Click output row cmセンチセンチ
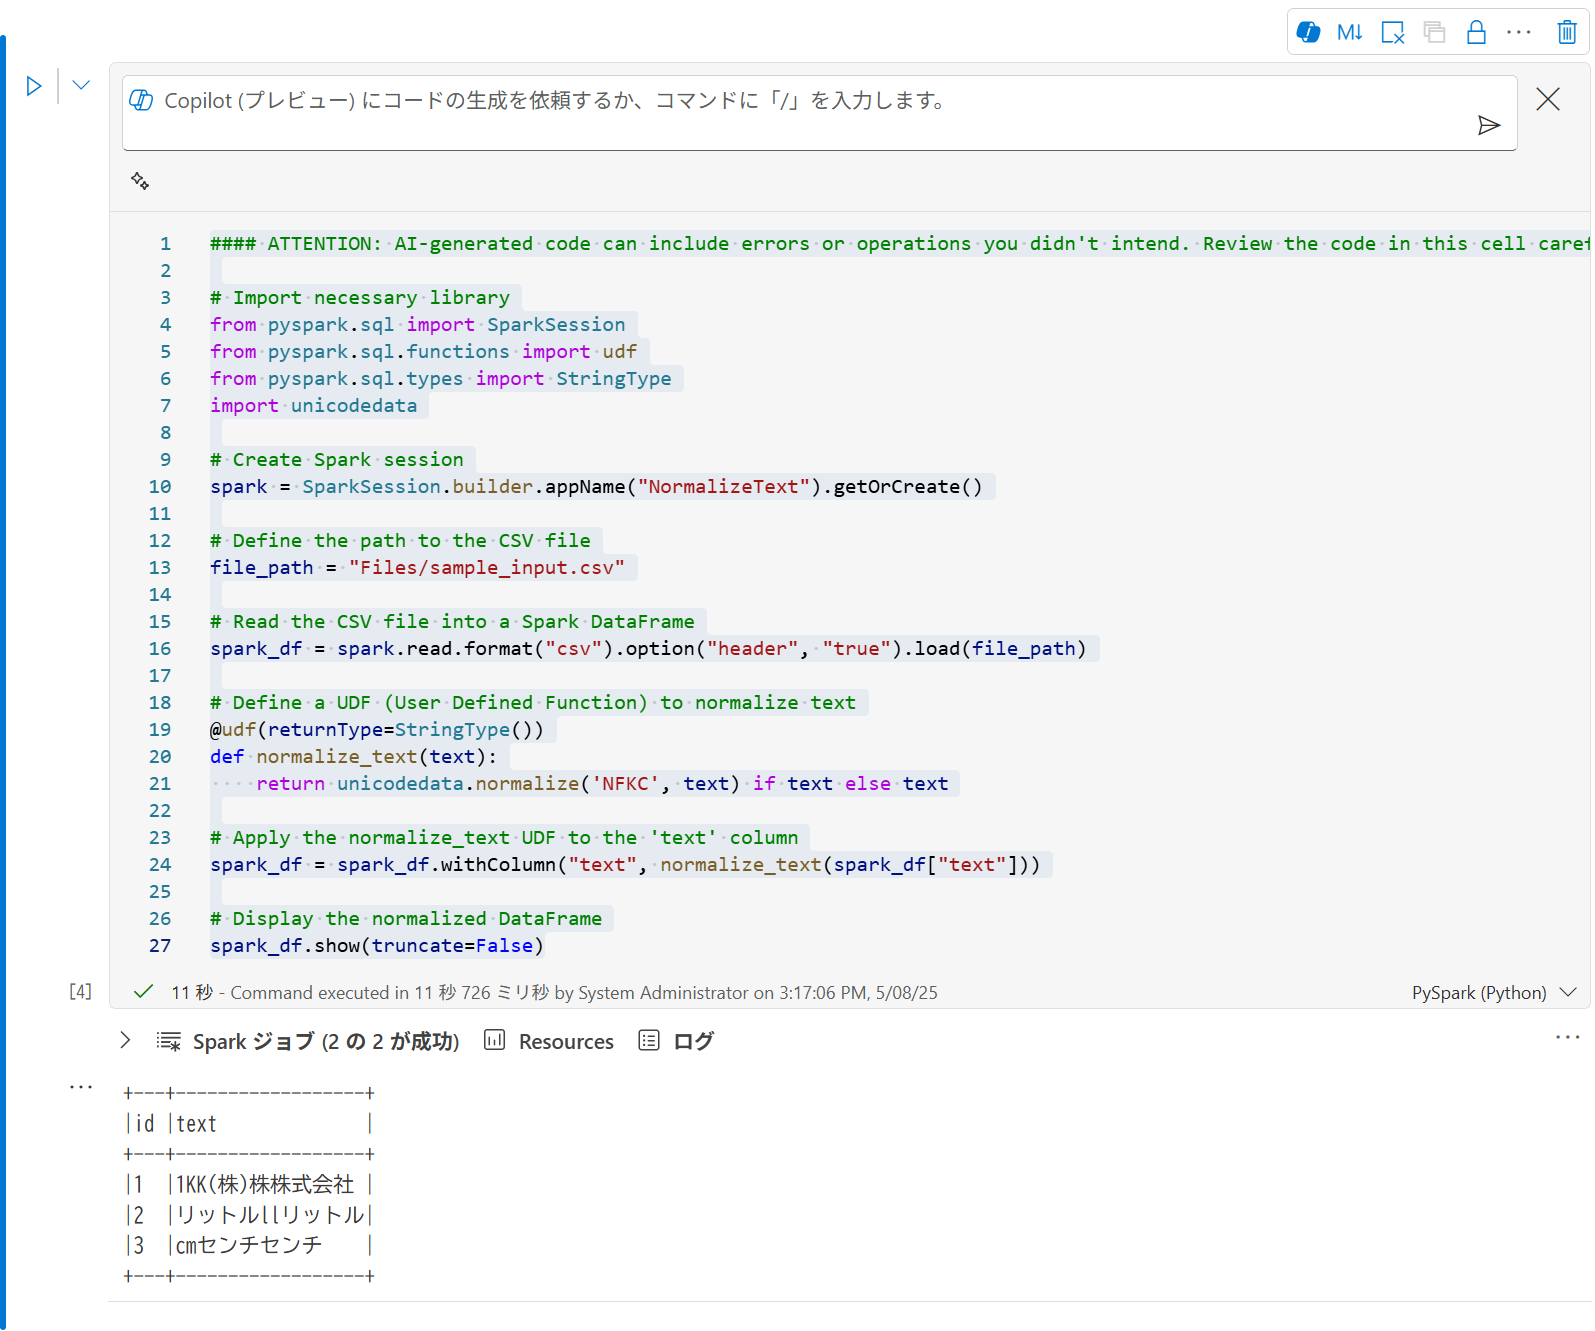Viewport: 1595px width, 1331px height. [248, 1246]
